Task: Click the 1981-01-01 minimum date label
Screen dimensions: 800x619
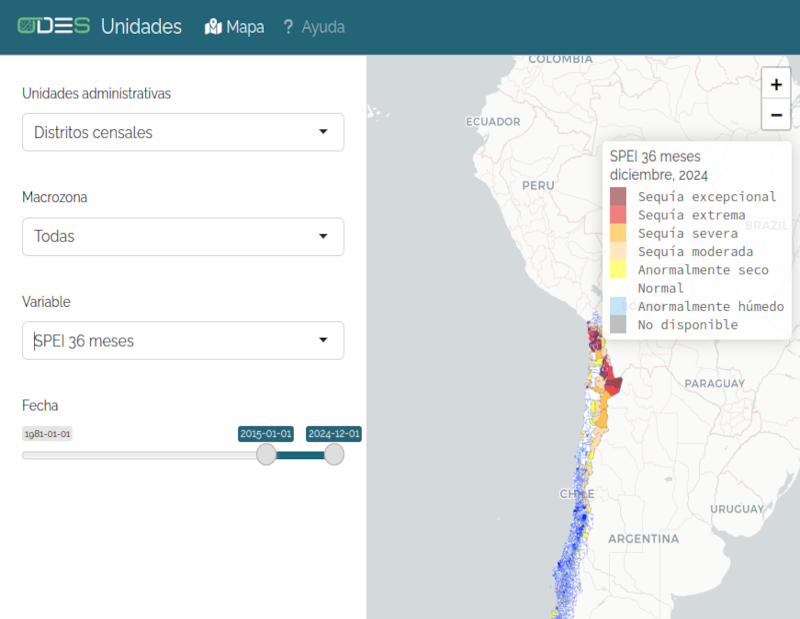Action: coord(47,434)
